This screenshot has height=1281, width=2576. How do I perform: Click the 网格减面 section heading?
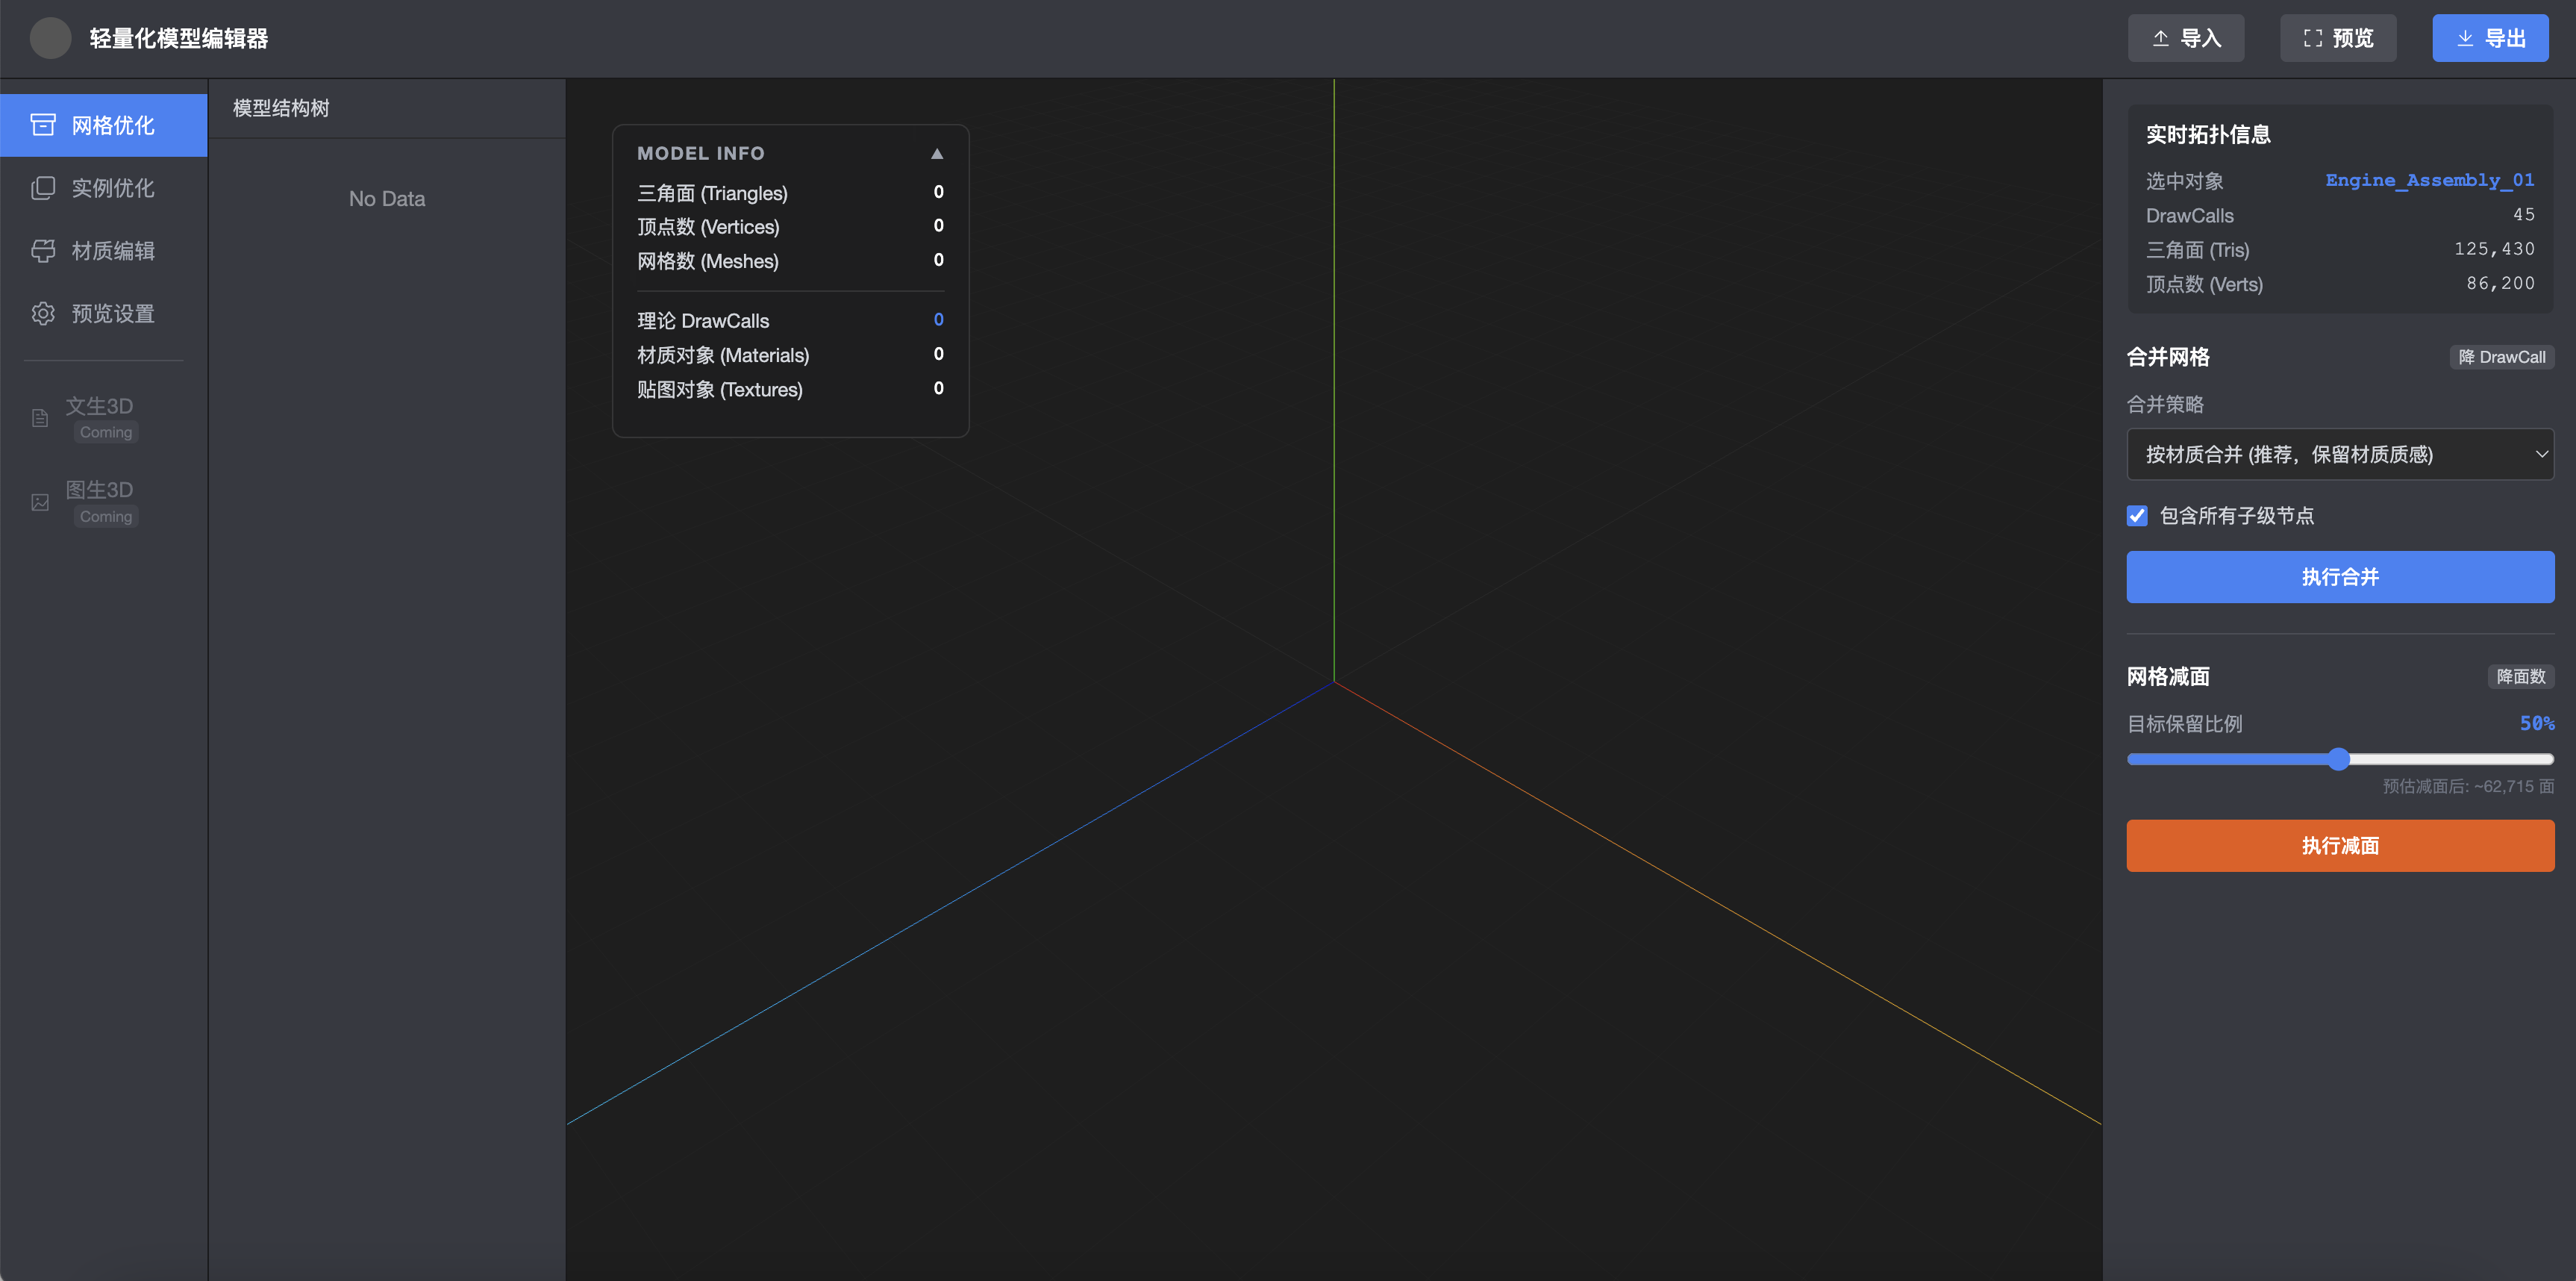coord(2168,677)
